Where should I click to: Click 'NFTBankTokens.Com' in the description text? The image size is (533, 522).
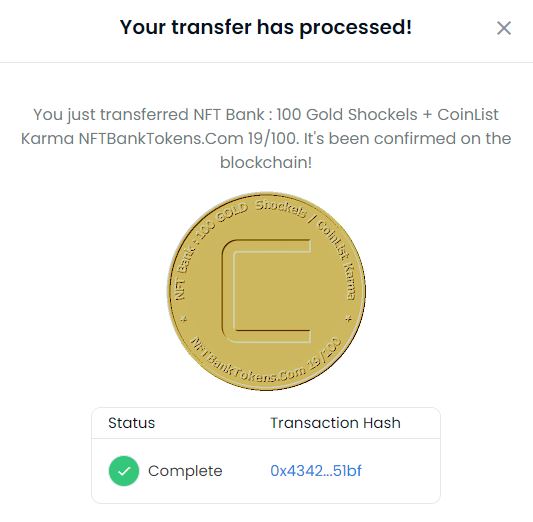click(161, 138)
